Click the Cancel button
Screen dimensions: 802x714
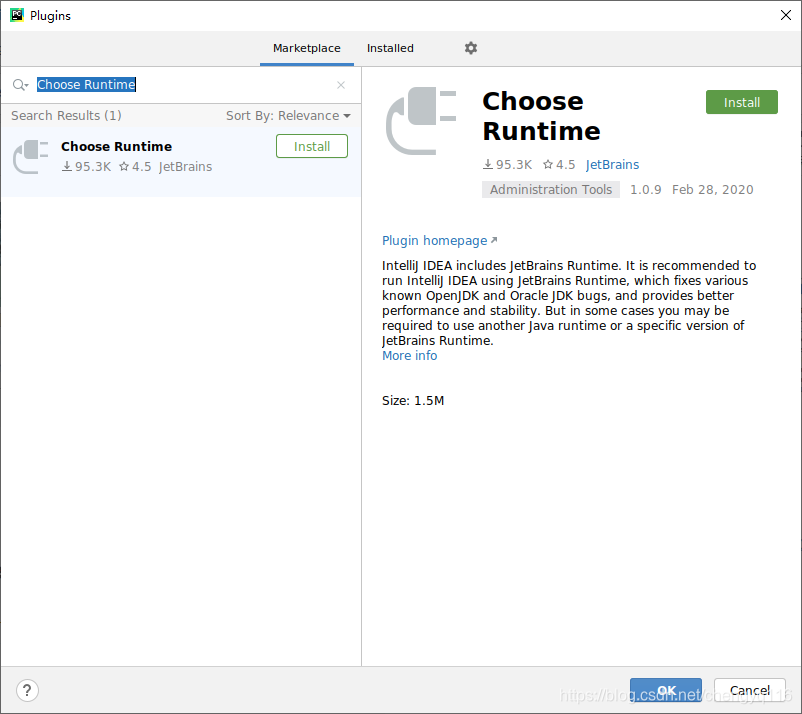click(749, 690)
